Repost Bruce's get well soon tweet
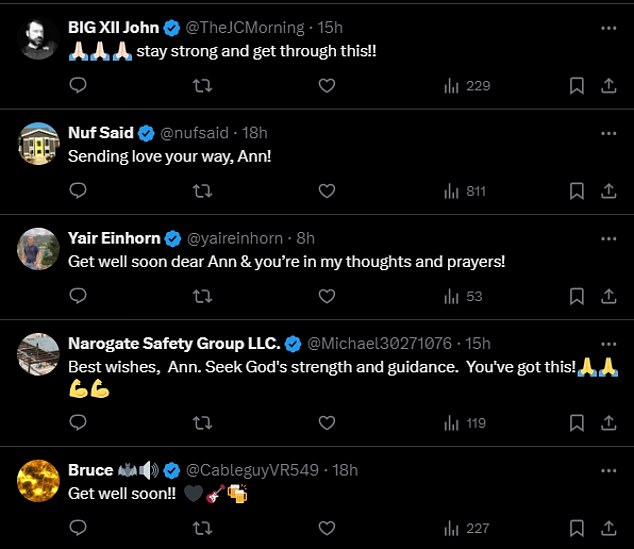Viewport: 634px width, 549px height. 202,528
